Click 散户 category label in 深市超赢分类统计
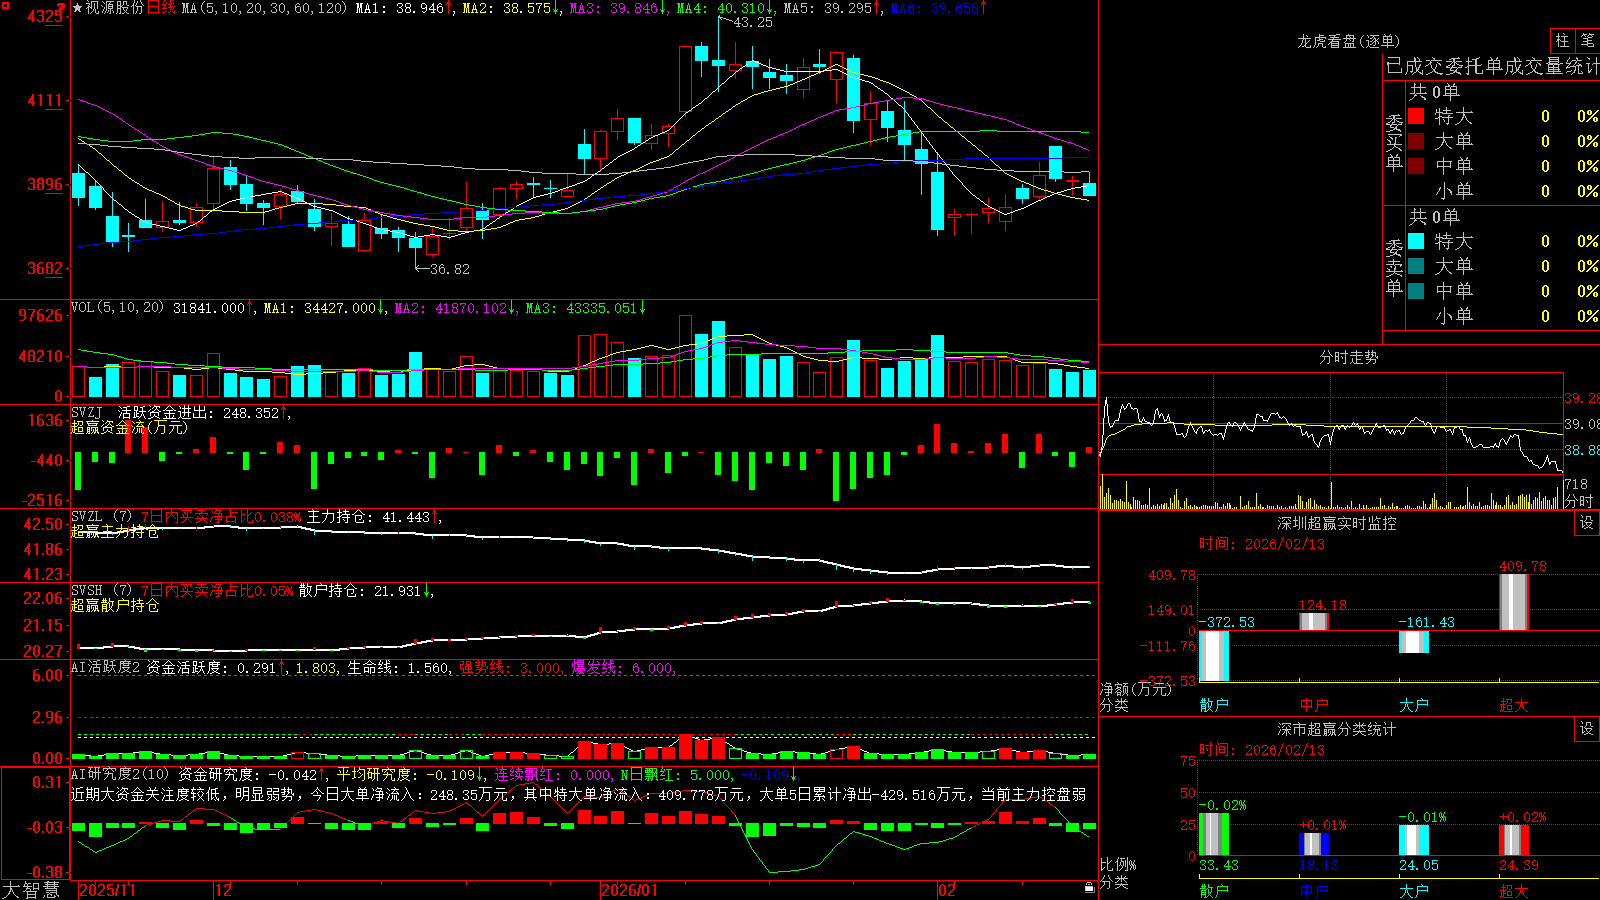This screenshot has width=1600, height=900. 1214,890
